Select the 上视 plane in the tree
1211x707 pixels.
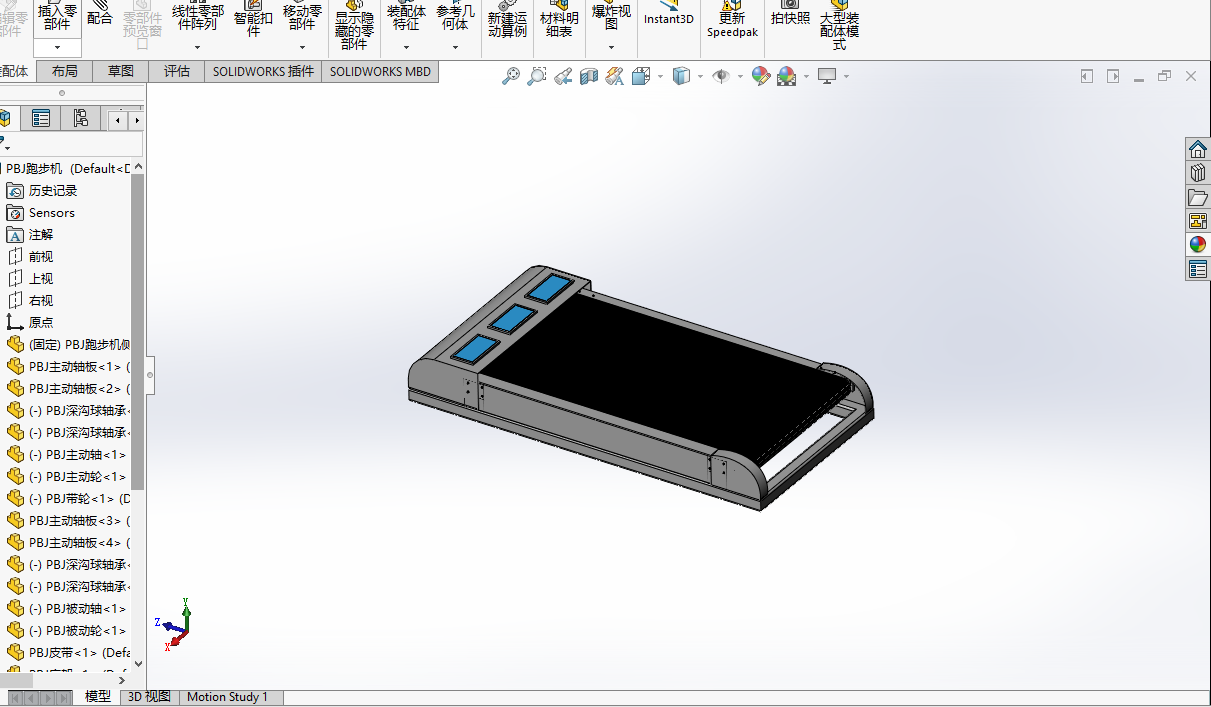click(41, 278)
